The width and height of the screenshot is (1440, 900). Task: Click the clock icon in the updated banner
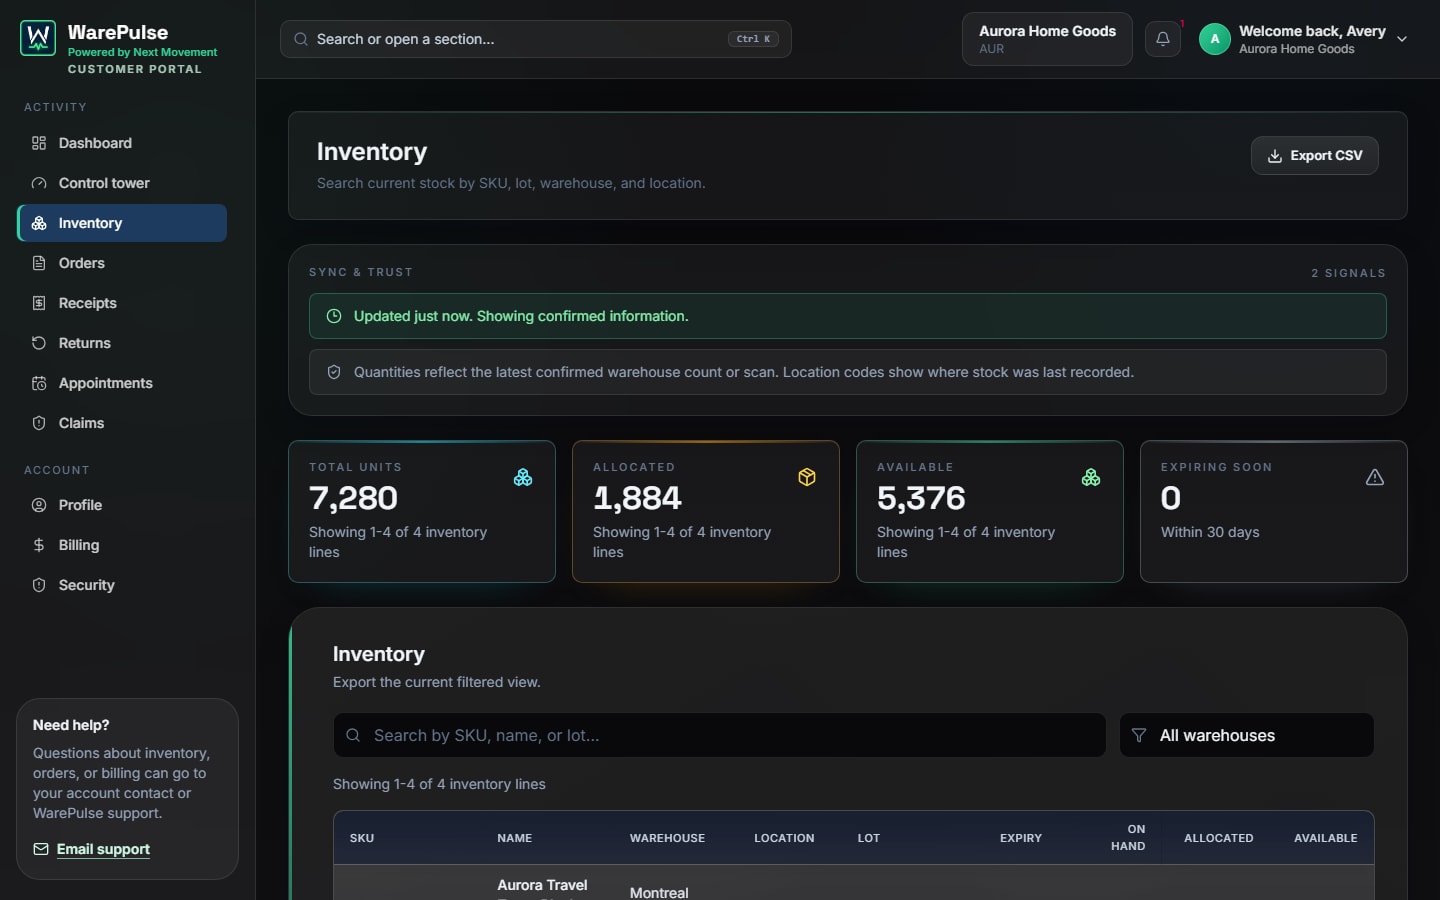tap(334, 316)
